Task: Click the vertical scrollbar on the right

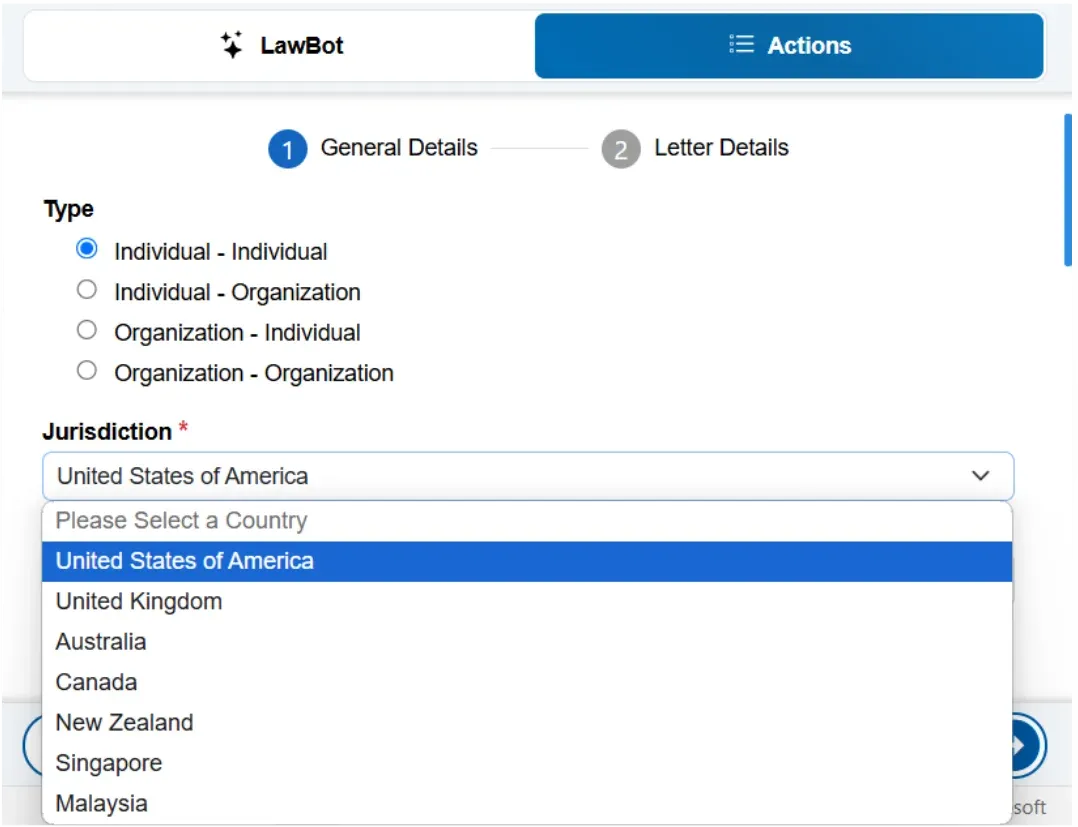Action: 1068,190
